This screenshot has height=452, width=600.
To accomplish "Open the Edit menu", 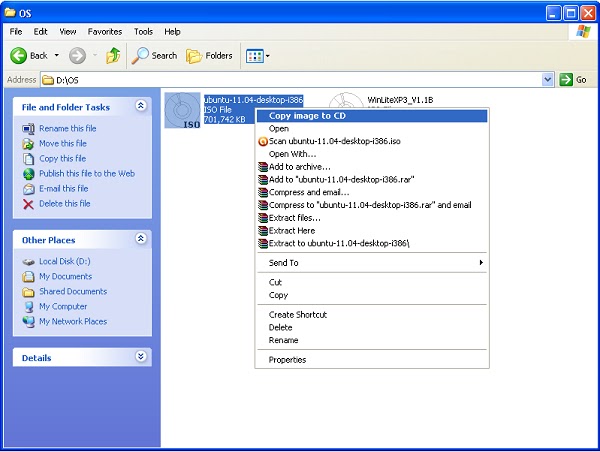I will [x=40, y=32].
